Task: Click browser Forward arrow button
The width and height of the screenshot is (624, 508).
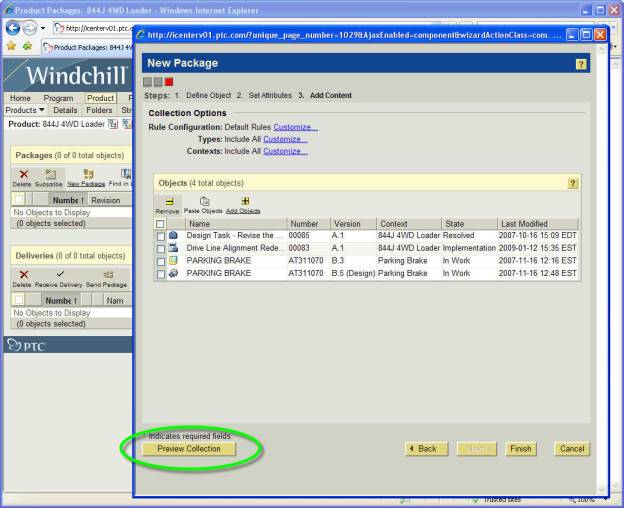Action: 29,28
